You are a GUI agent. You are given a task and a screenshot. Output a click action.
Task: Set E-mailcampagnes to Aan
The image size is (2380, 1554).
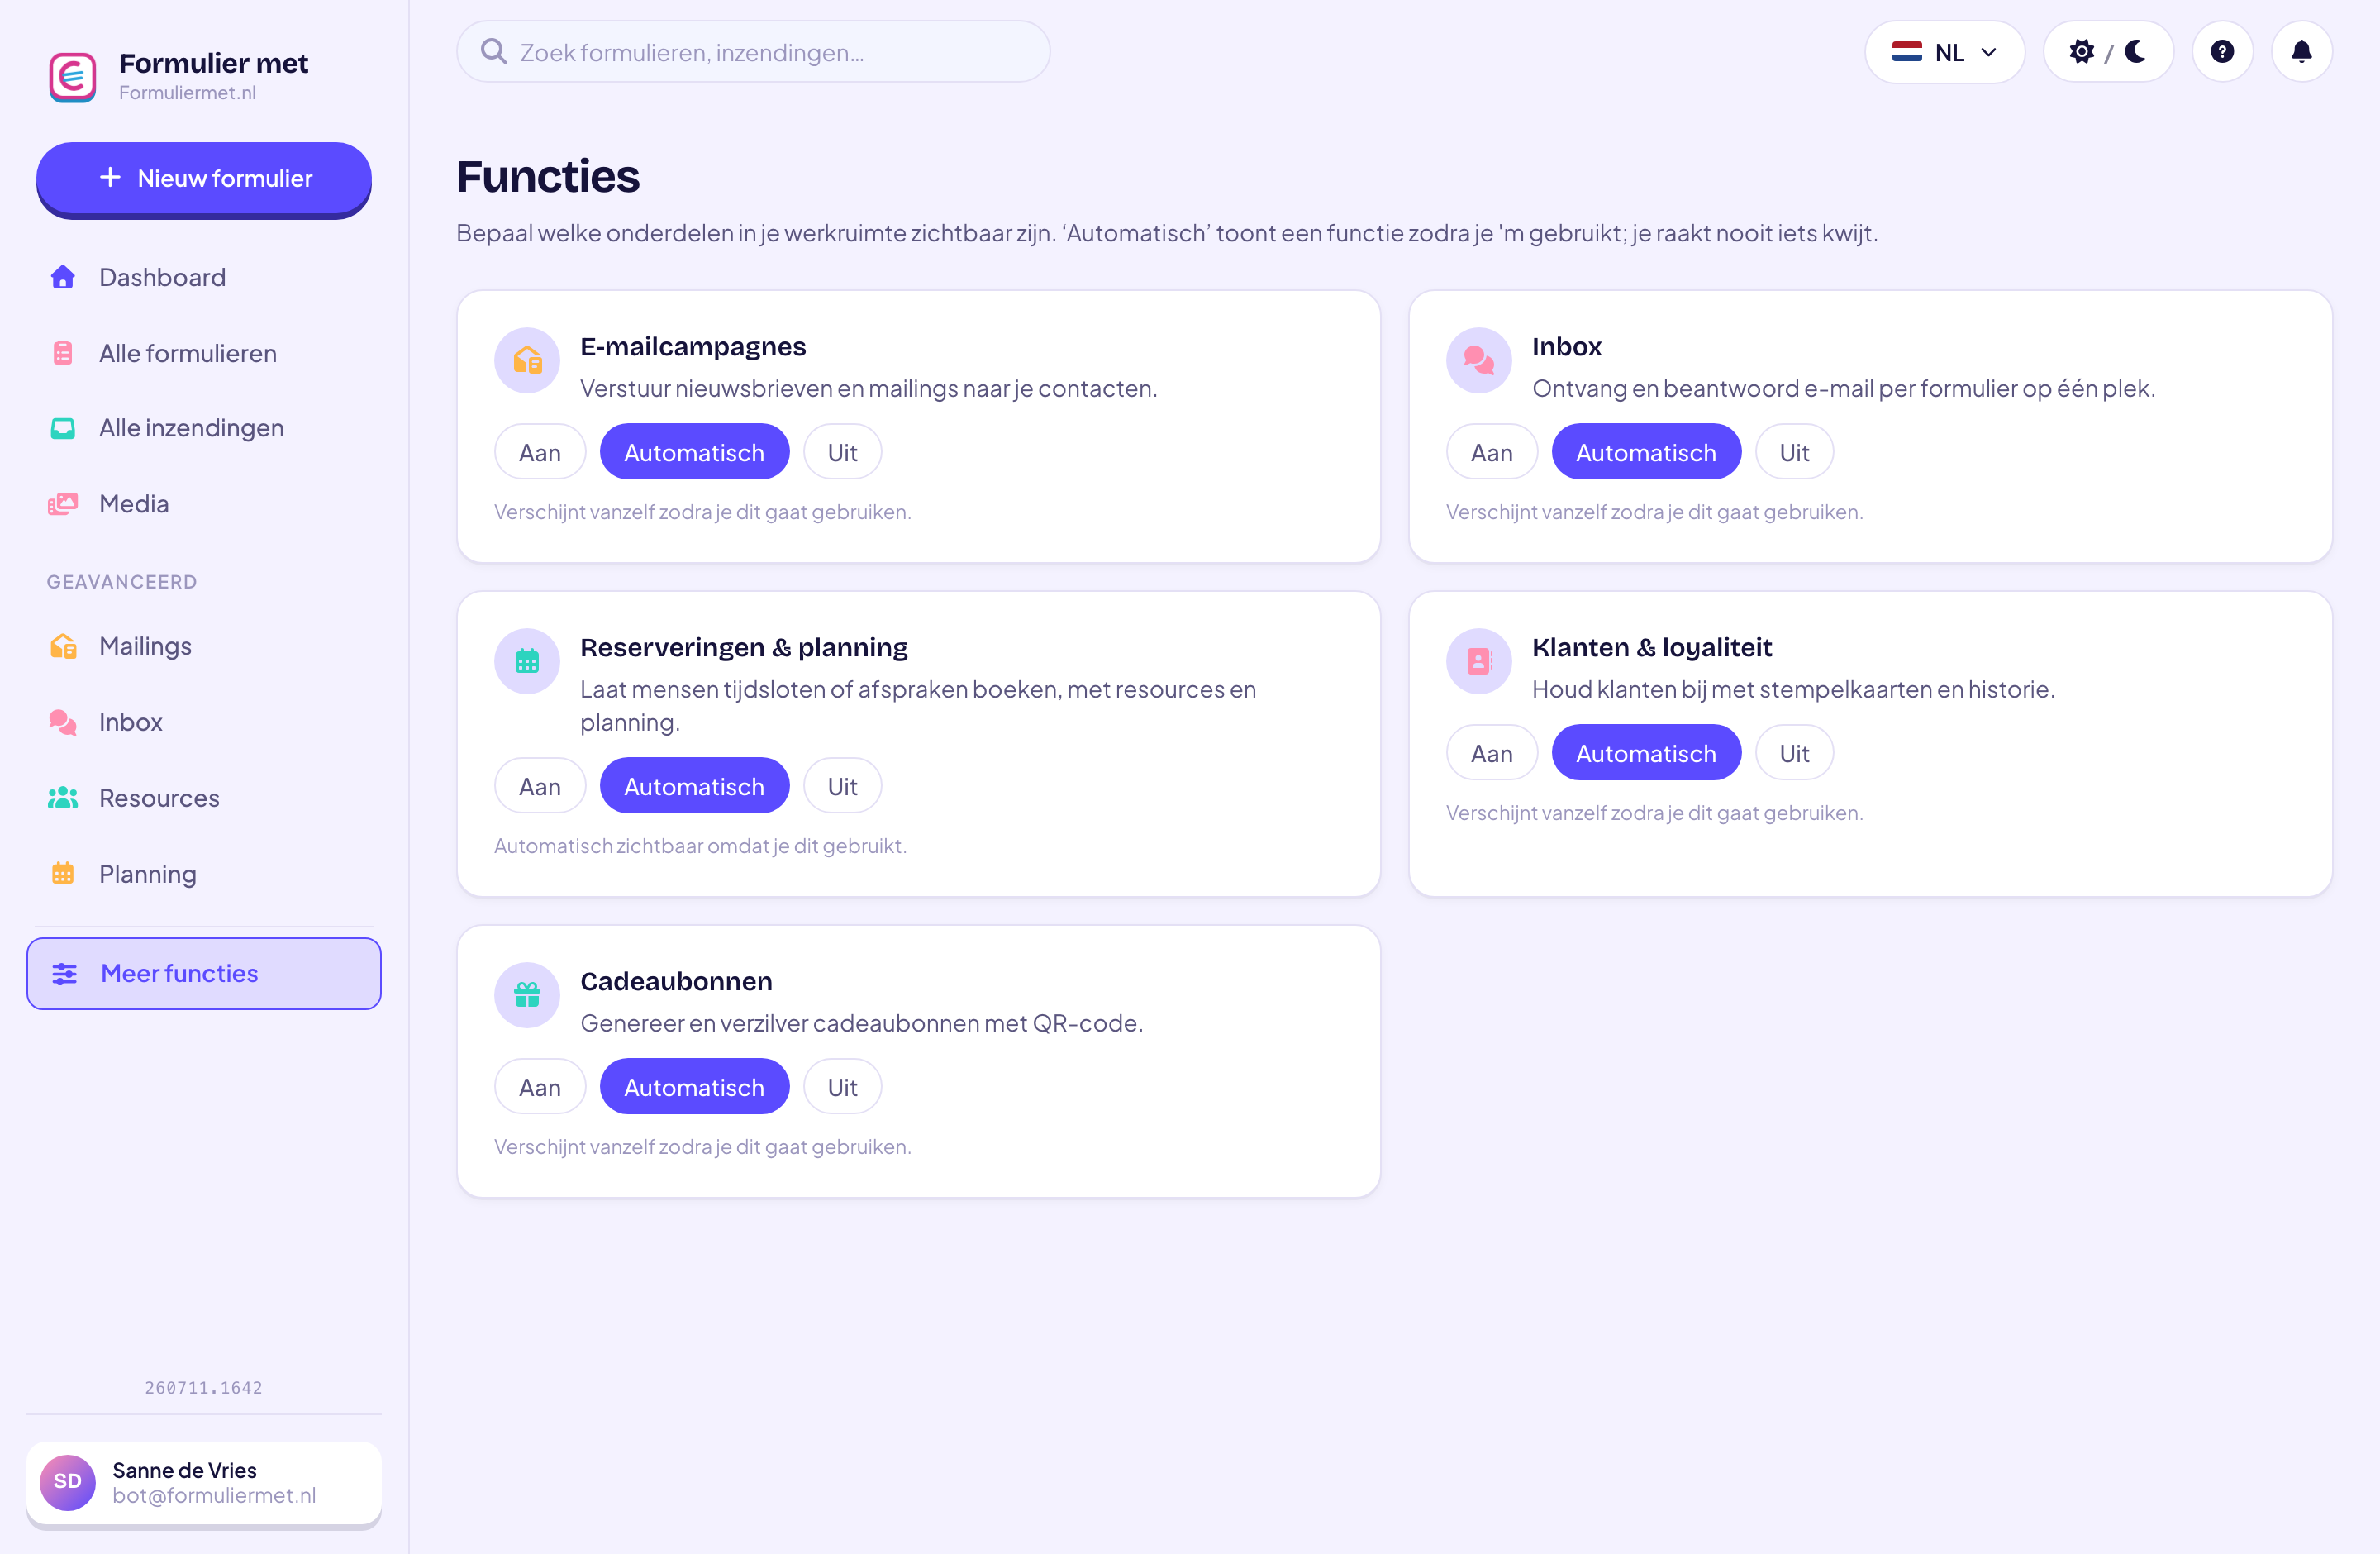tap(540, 452)
